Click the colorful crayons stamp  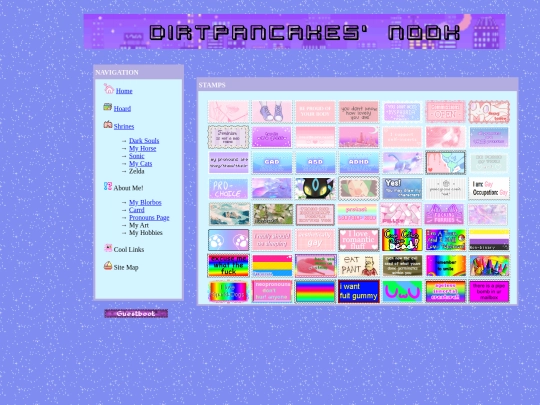489,266
